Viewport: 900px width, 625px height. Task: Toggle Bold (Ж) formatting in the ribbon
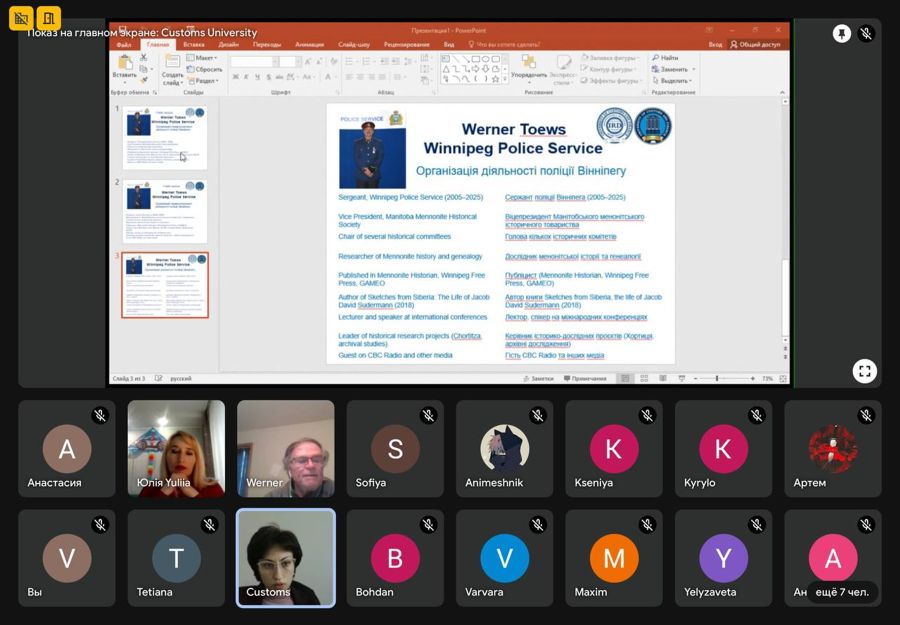[x=235, y=77]
